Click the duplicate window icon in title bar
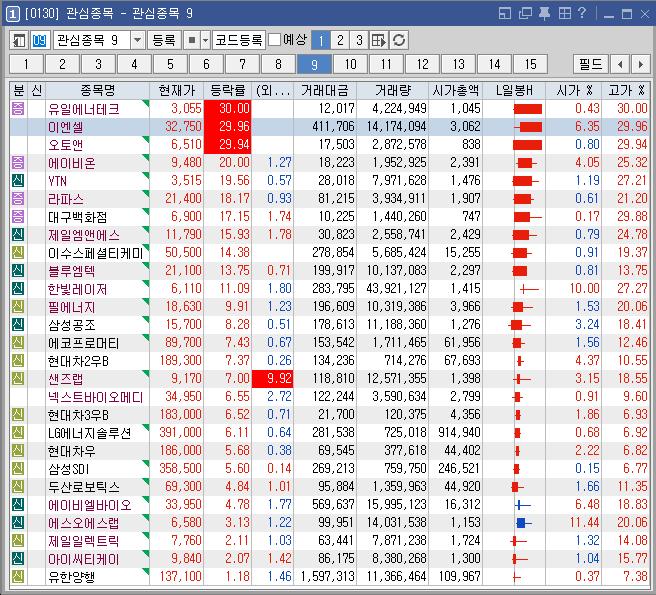Screen dimensions: 656x595 [525, 14]
